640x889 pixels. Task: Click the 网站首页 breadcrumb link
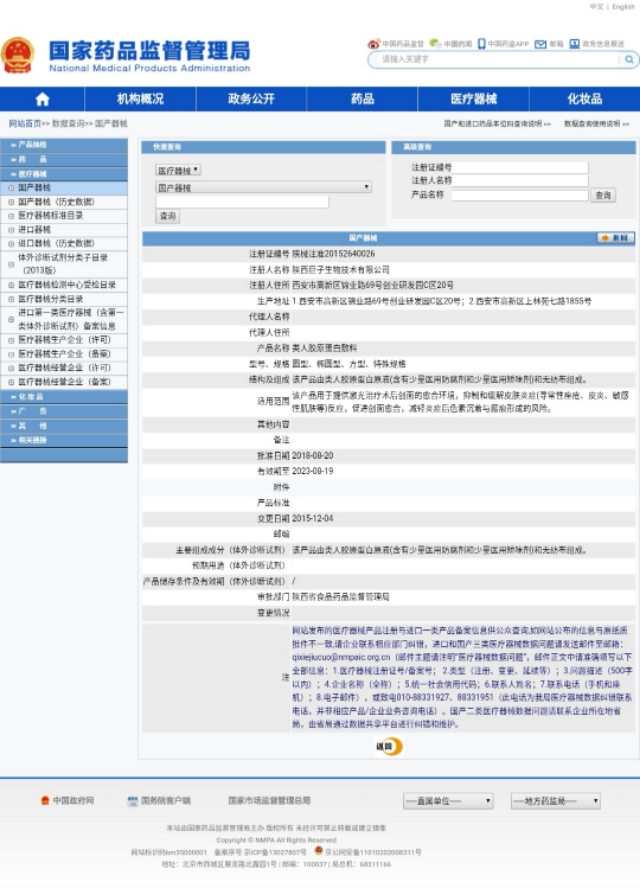(x=25, y=124)
